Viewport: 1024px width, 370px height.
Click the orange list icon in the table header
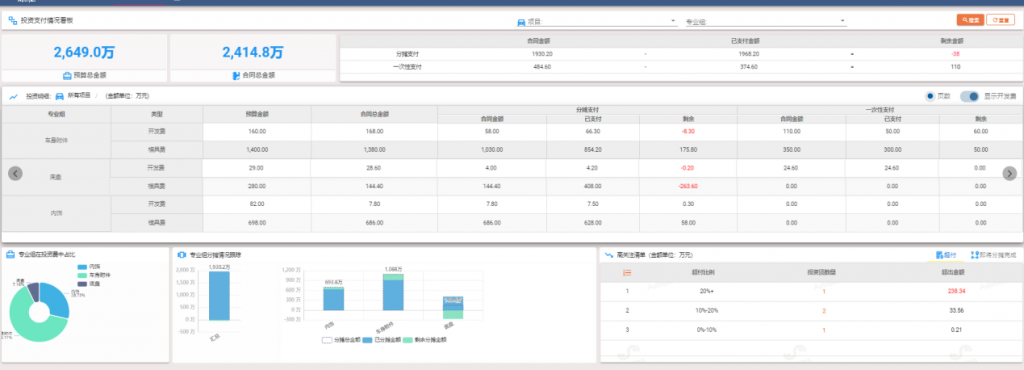click(x=628, y=273)
